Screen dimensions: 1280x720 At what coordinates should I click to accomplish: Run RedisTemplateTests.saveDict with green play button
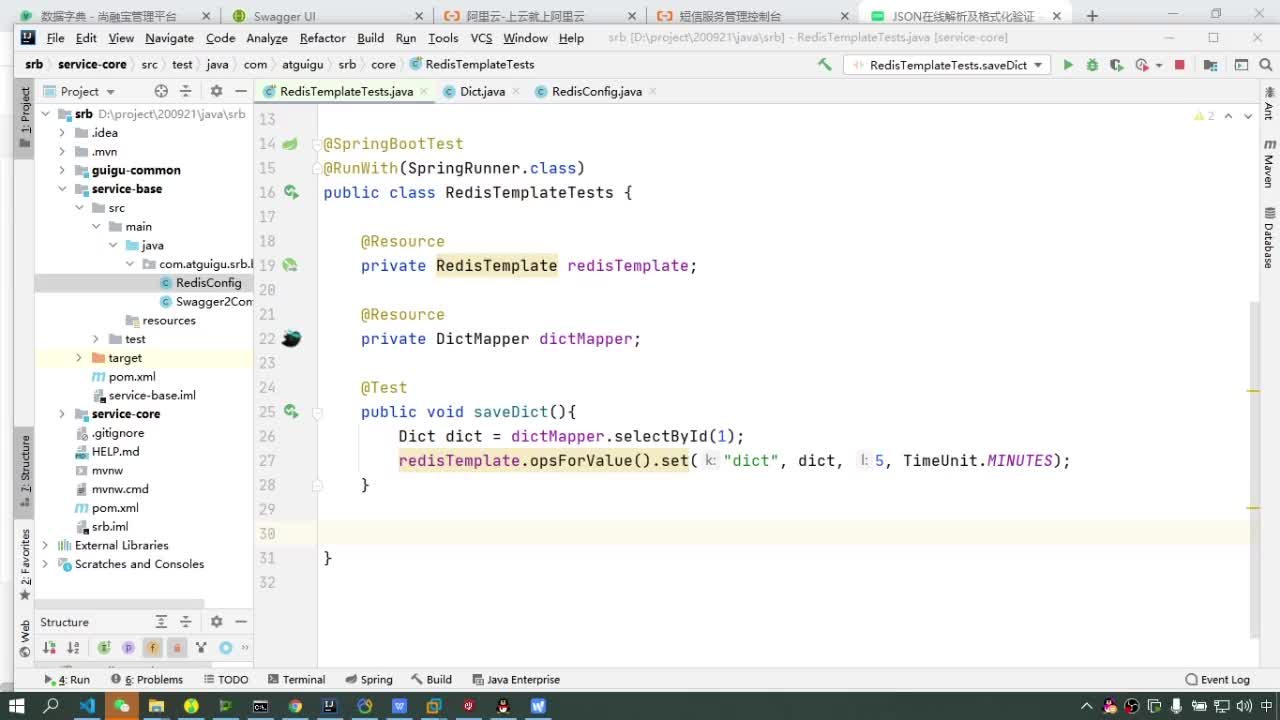1068,64
